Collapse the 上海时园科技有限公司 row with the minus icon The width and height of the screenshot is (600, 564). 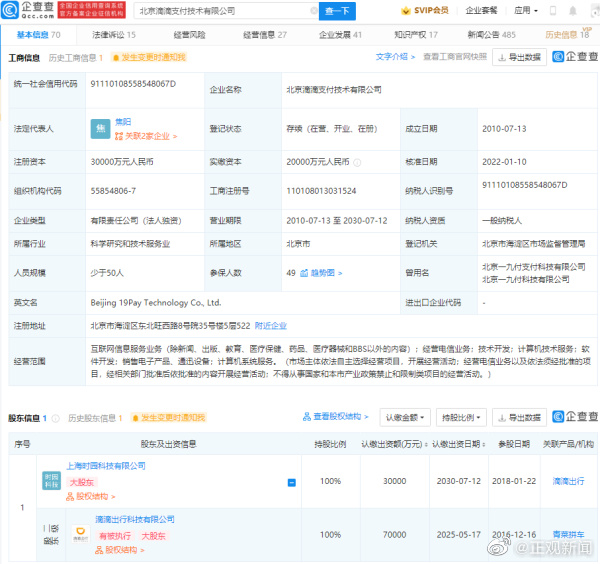(292, 482)
